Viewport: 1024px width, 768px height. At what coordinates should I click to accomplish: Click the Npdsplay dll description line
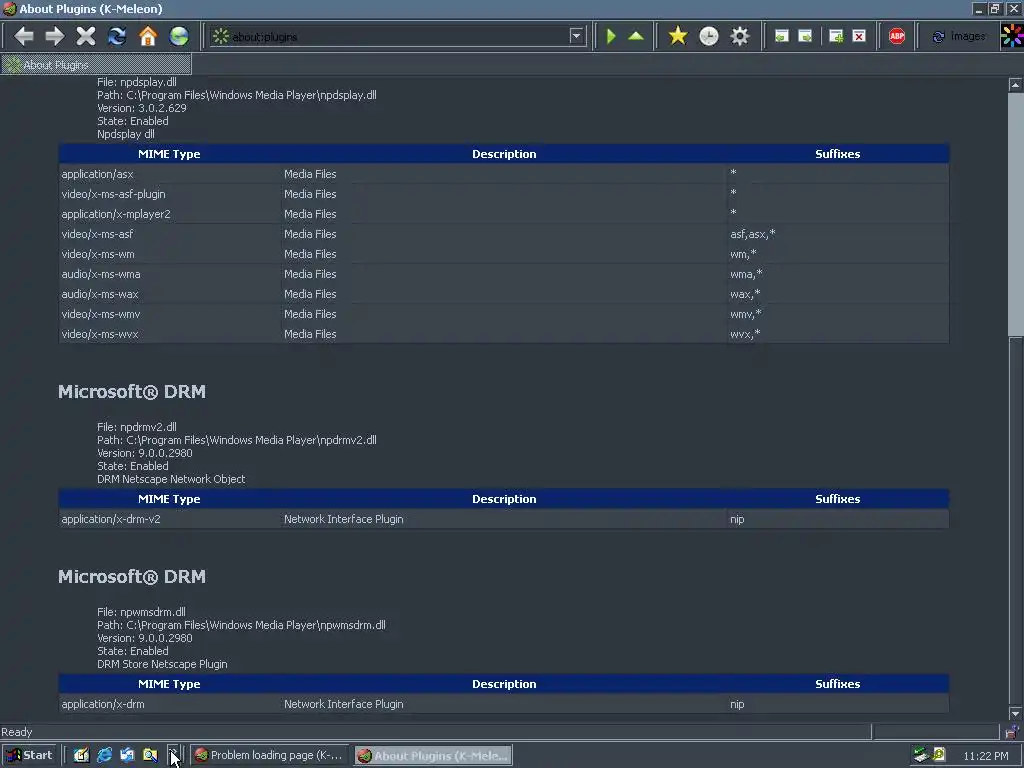tap(126, 135)
